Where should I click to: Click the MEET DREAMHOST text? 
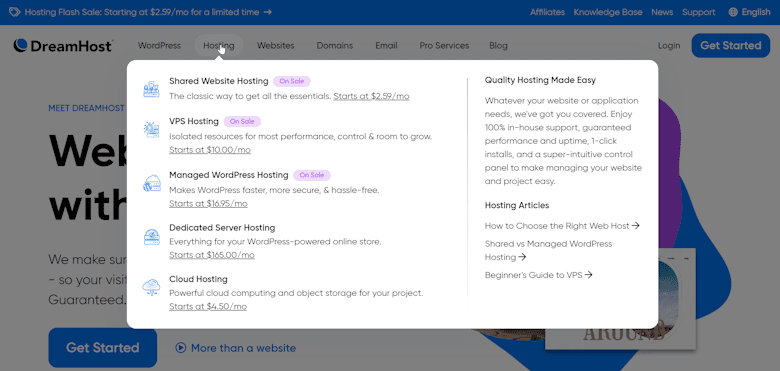click(x=87, y=108)
